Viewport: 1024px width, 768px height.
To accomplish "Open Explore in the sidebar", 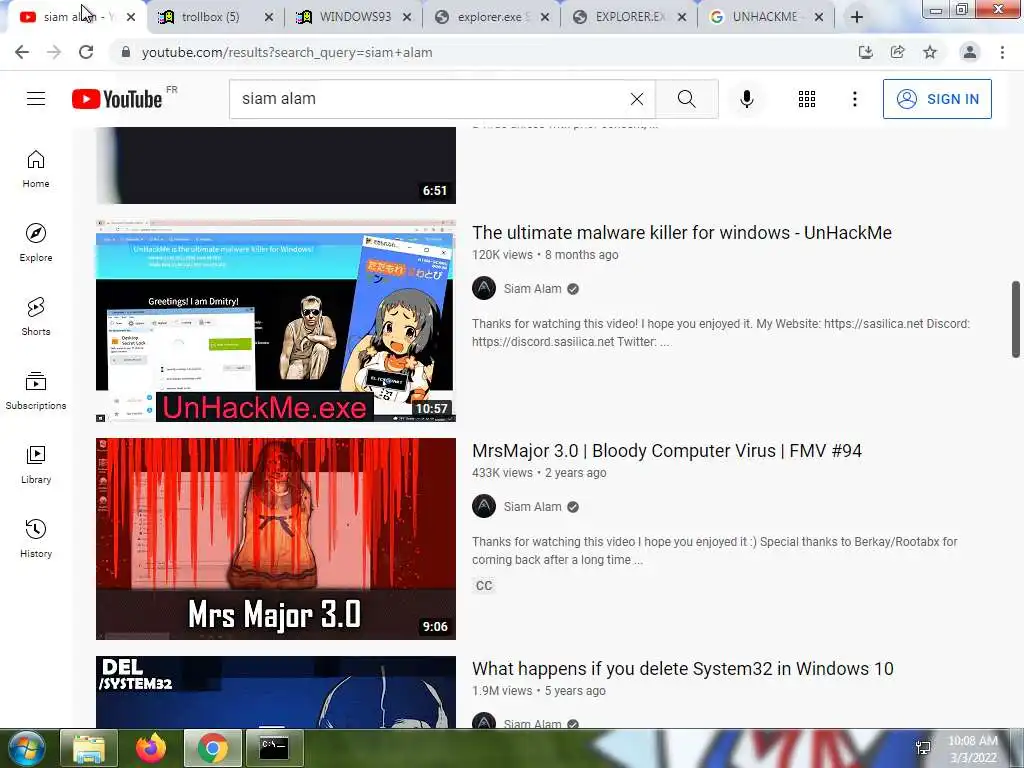I will [36, 243].
